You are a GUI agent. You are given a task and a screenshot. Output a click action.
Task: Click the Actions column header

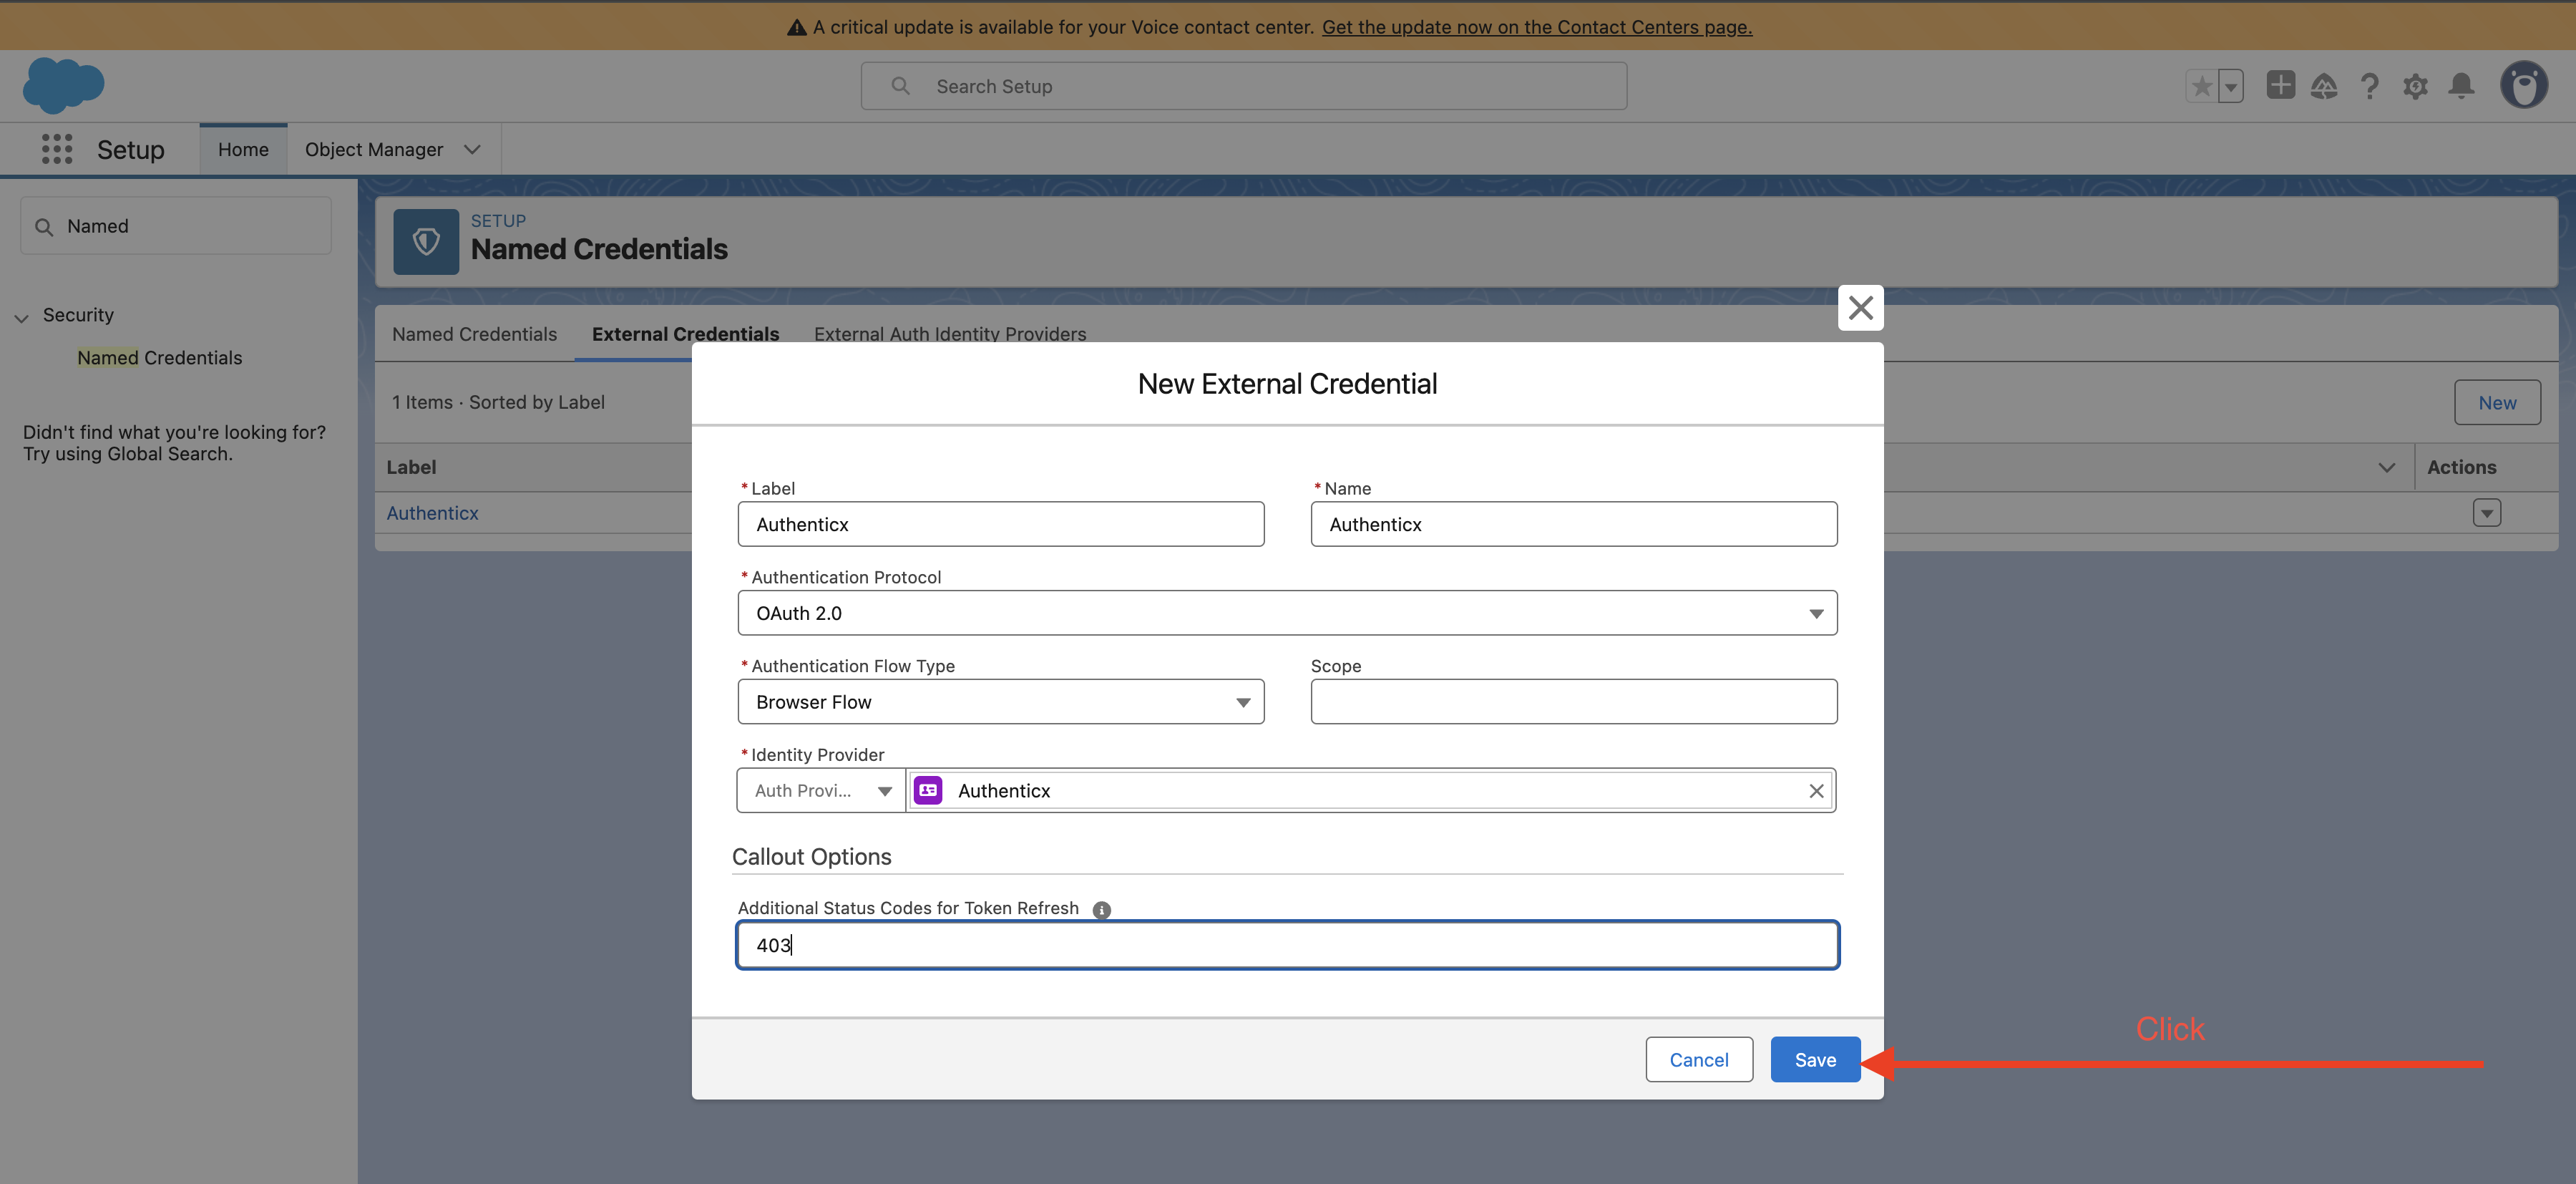[2461, 468]
